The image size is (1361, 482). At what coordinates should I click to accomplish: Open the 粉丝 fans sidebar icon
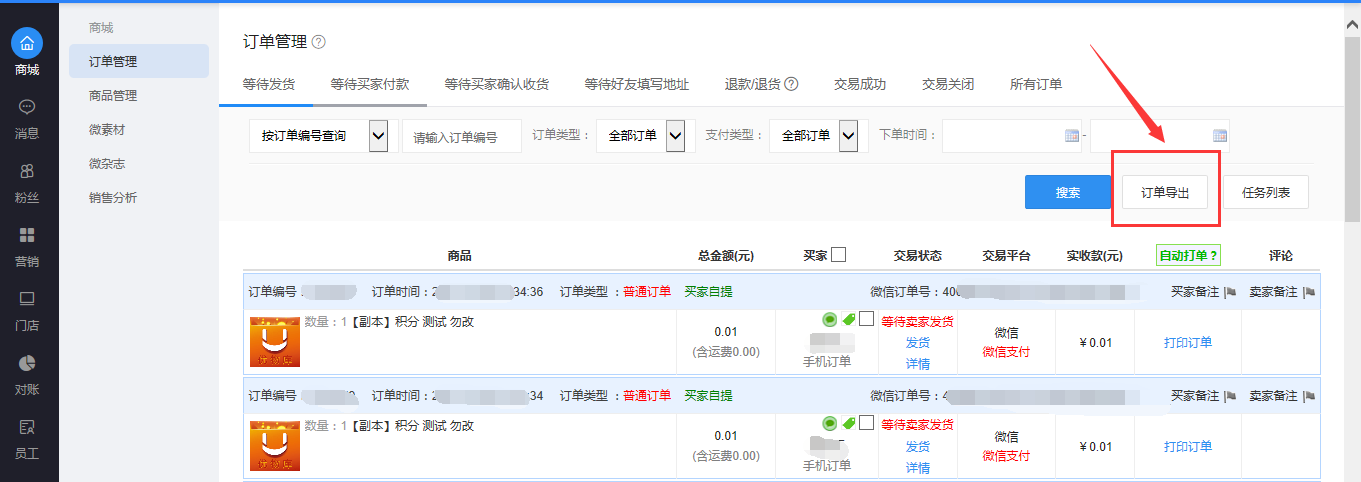pyautogui.click(x=27, y=172)
